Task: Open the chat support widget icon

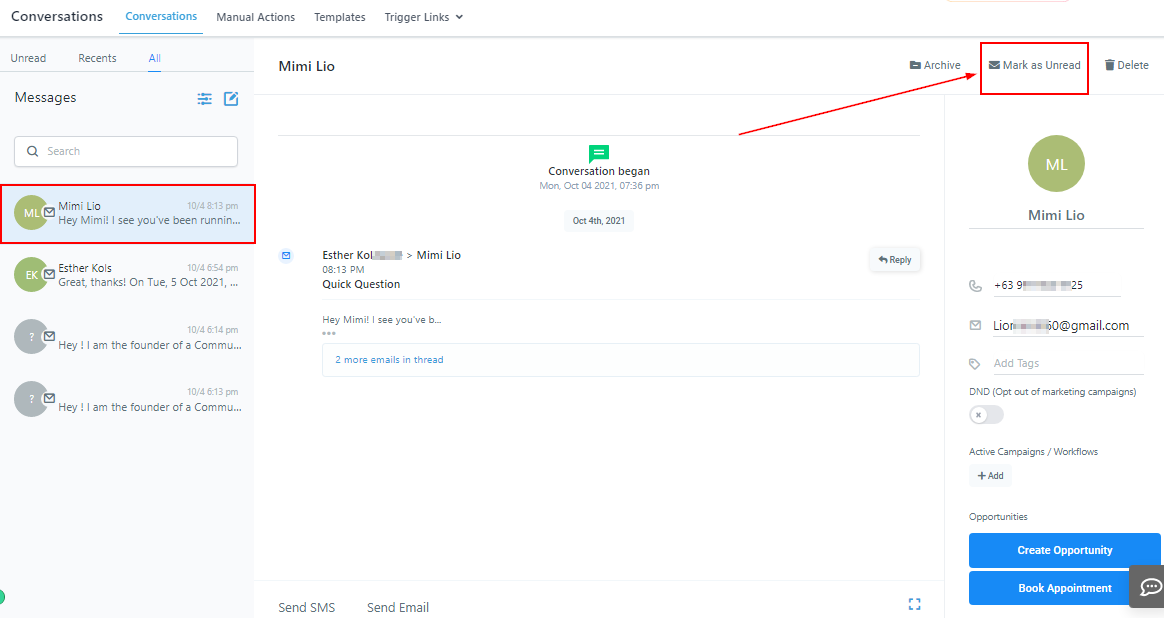Action: tap(1150, 587)
